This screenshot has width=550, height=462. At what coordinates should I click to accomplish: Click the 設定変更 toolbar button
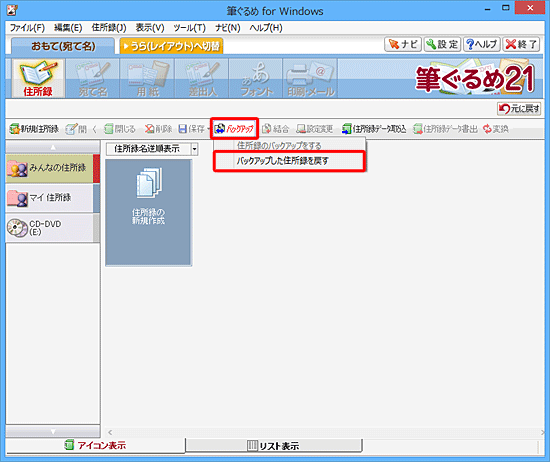pyautogui.click(x=315, y=129)
